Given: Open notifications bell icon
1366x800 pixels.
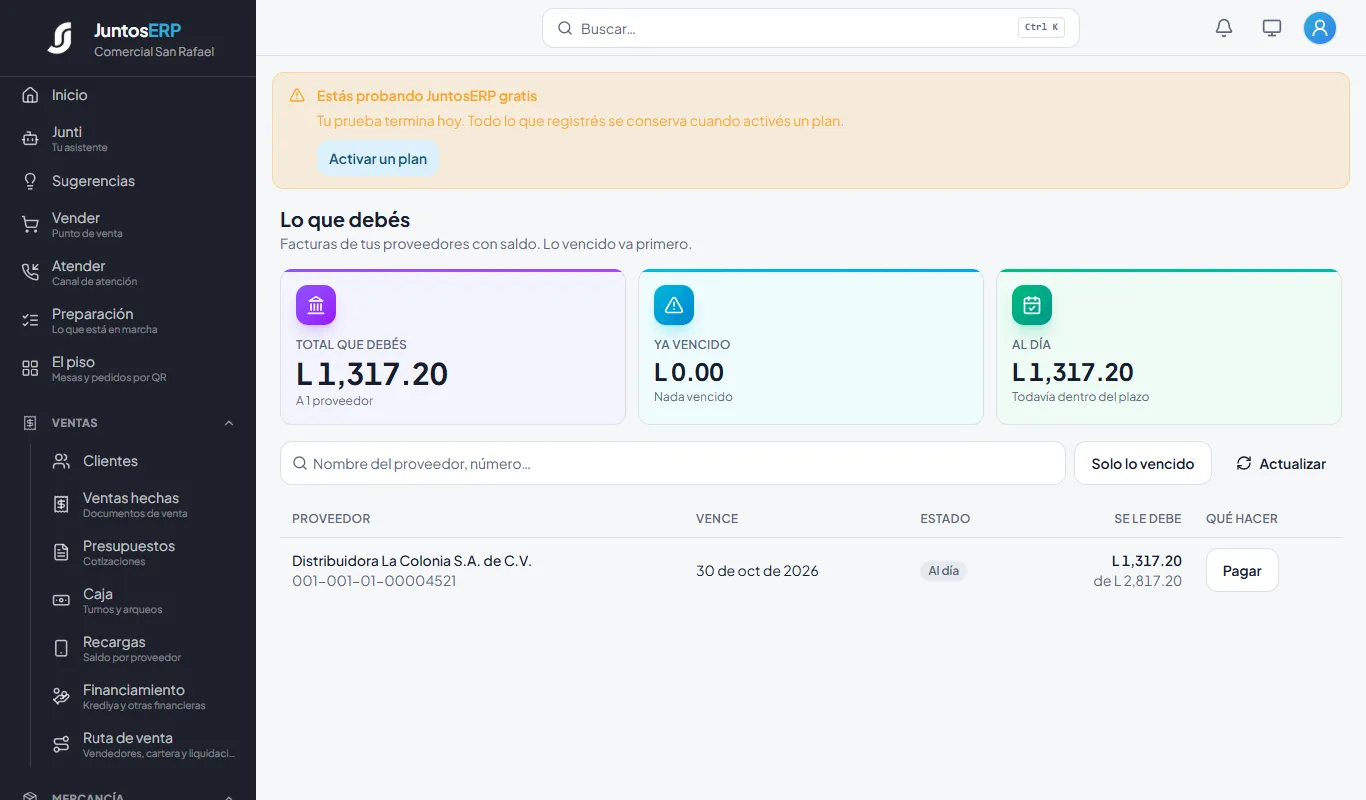Looking at the screenshot, I should (1224, 28).
